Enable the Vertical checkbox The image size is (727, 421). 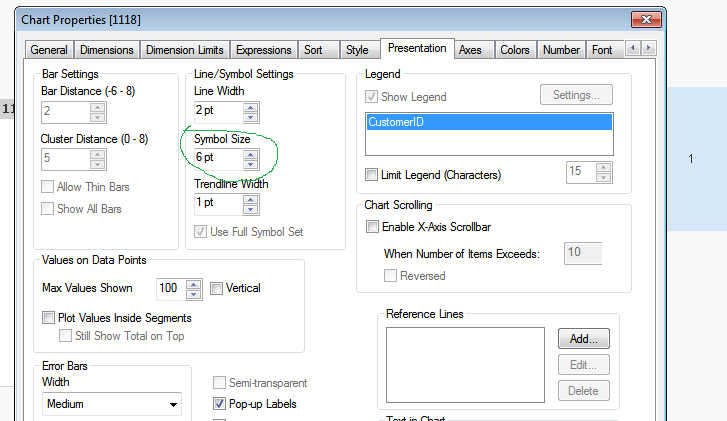pos(217,288)
